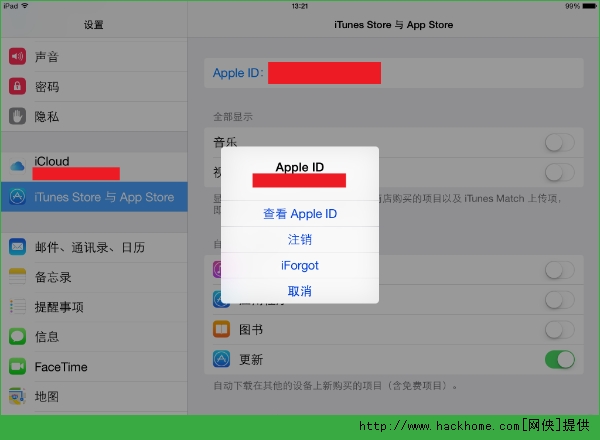Tap the FaceTime camera icon
Viewport: 600px width, 440px height.
[x=17, y=367]
